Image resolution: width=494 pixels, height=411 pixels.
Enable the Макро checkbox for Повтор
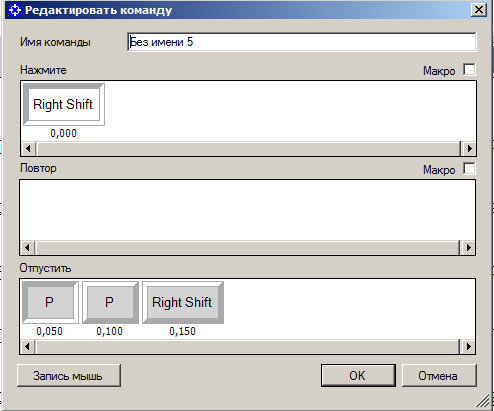469,169
